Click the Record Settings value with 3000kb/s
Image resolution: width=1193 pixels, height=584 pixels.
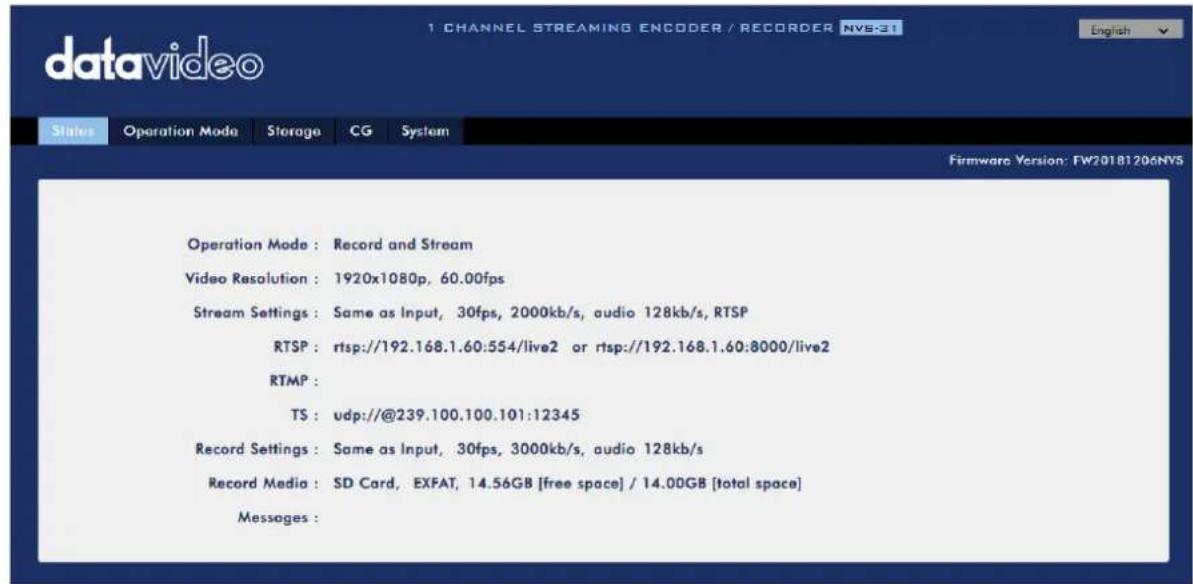pyautogui.click(x=518, y=449)
